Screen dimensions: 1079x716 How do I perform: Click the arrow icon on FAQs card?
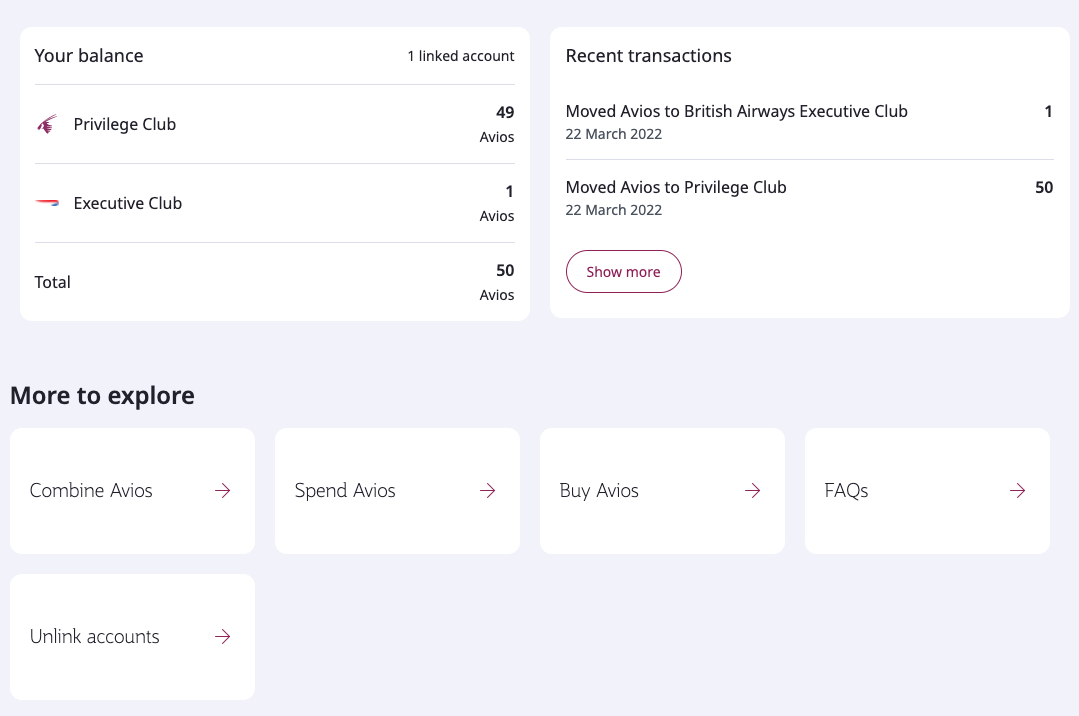(1017, 490)
